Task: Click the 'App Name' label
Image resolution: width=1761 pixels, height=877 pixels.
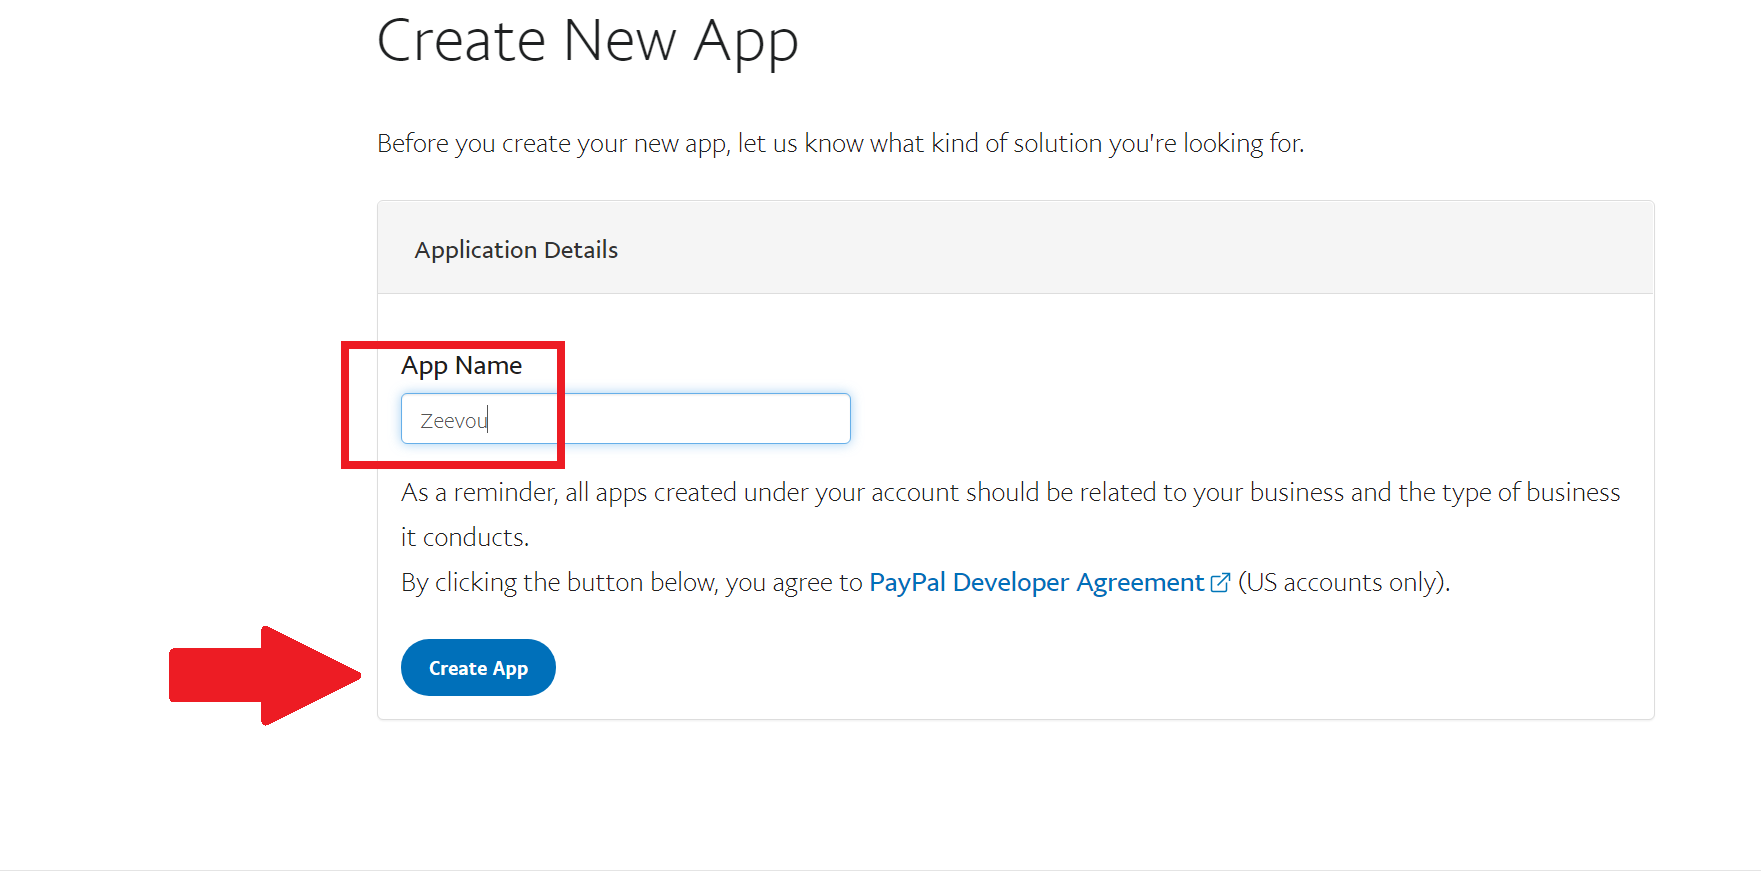Action: pyautogui.click(x=461, y=366)
